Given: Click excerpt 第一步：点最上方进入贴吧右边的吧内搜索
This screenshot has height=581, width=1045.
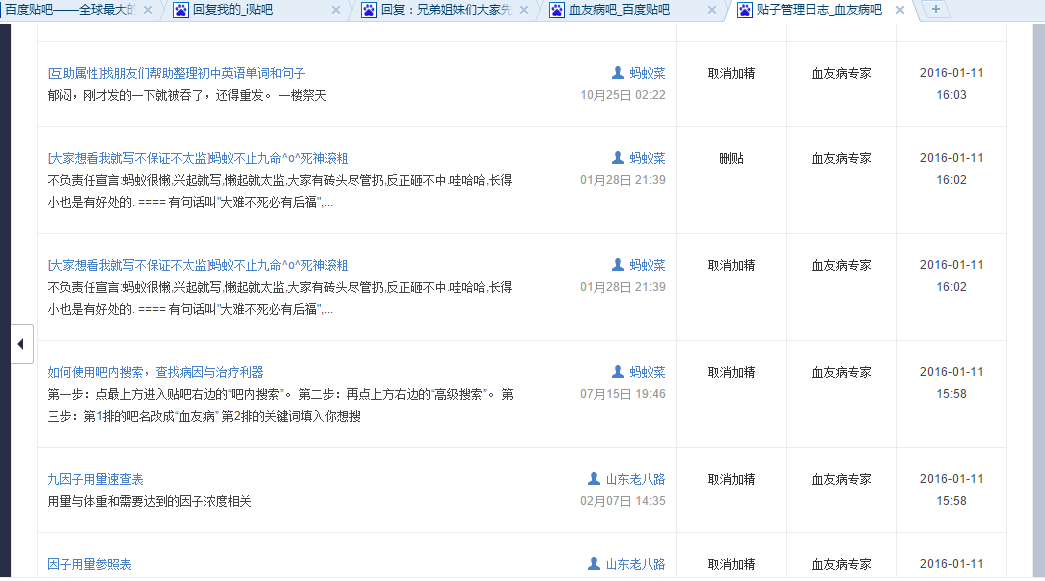Looking at the screenshot, I should (281, 405).
